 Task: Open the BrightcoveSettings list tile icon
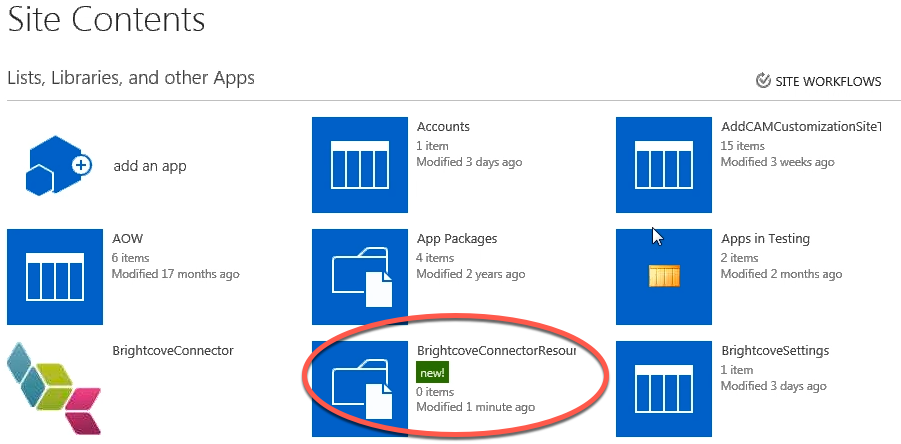664,390
